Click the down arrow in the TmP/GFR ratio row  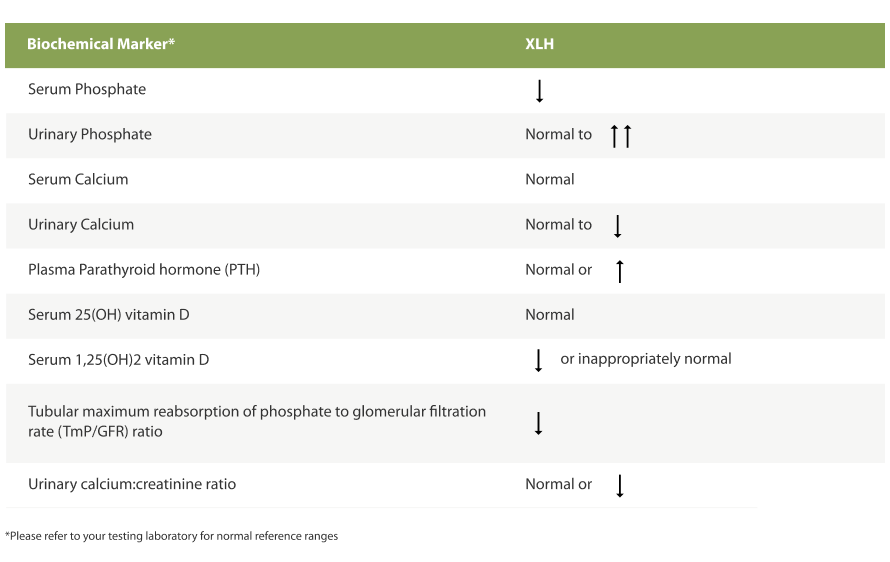click(538, 423)
